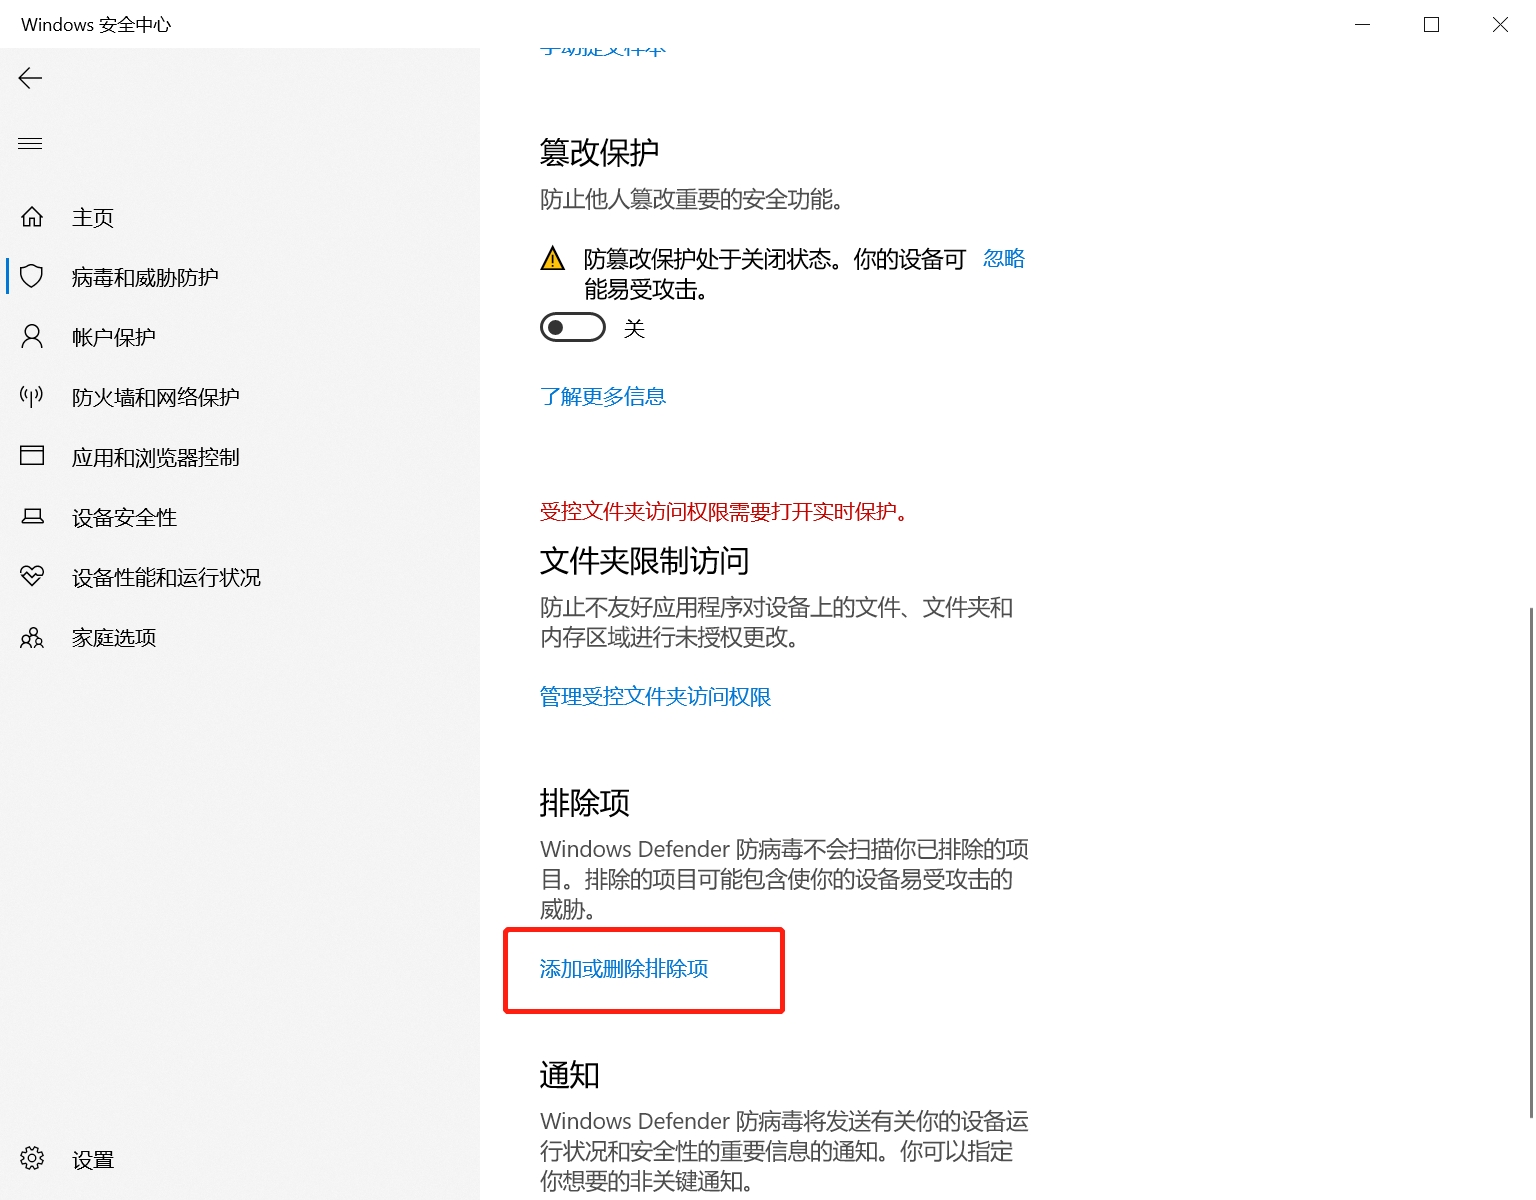Turn on the 篡改保护 toggle switch
The width and height of the screenshot is (1536, 1200).
click(x=573, y=327)
